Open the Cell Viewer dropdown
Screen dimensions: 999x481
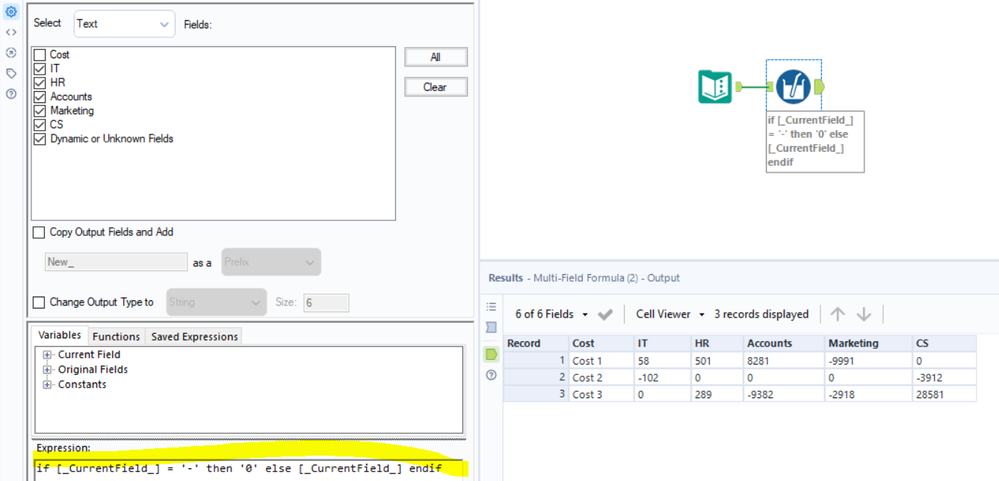tap(671, 315)
